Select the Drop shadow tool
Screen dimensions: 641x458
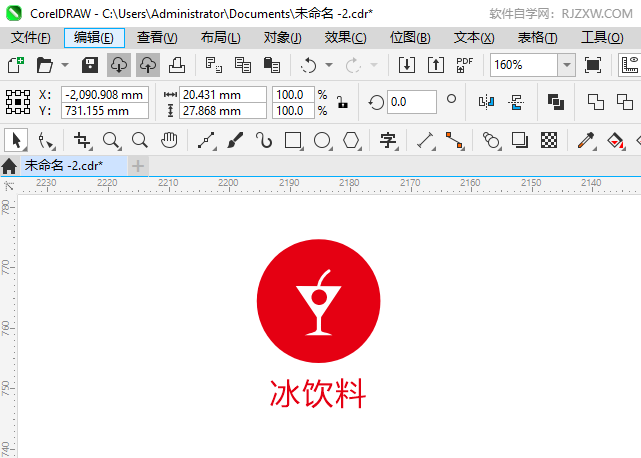click(x=520, y=140)
